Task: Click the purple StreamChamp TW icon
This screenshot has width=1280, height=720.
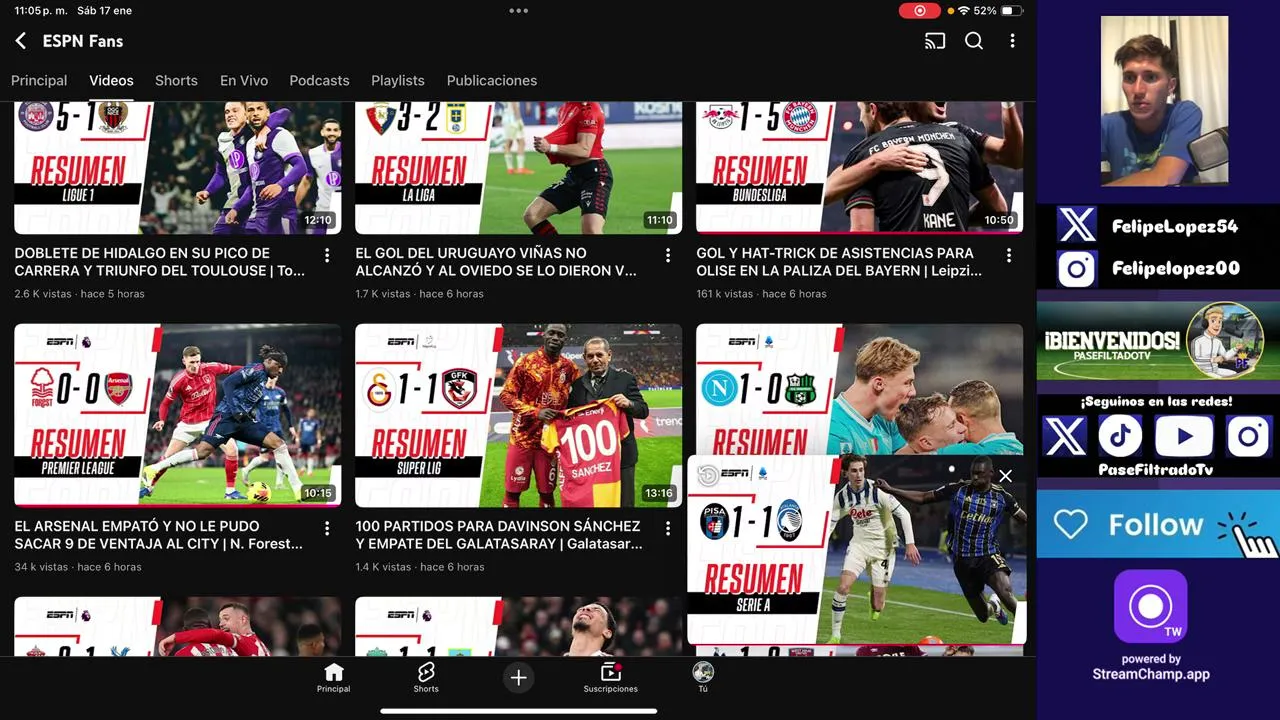Action: pos(1151,607)
